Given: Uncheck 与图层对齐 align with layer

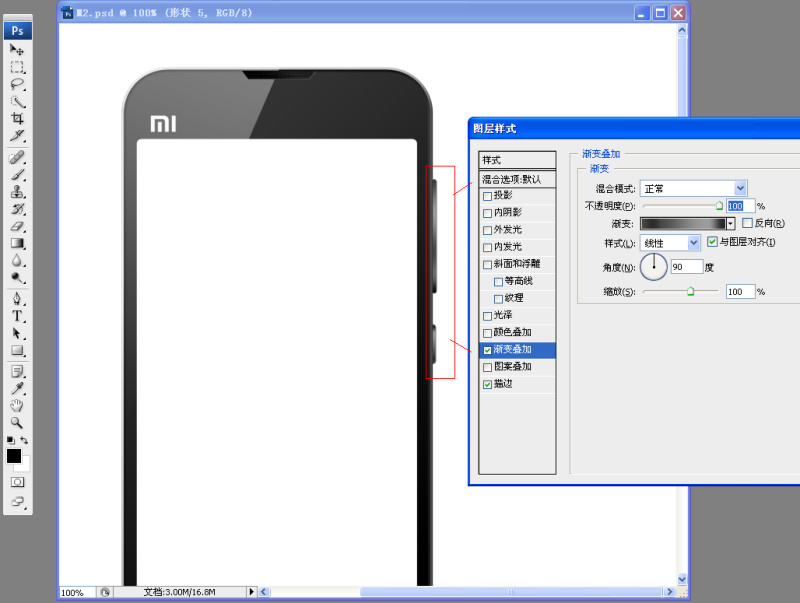Looking at the screenshot, I should [x=712, y=242].
